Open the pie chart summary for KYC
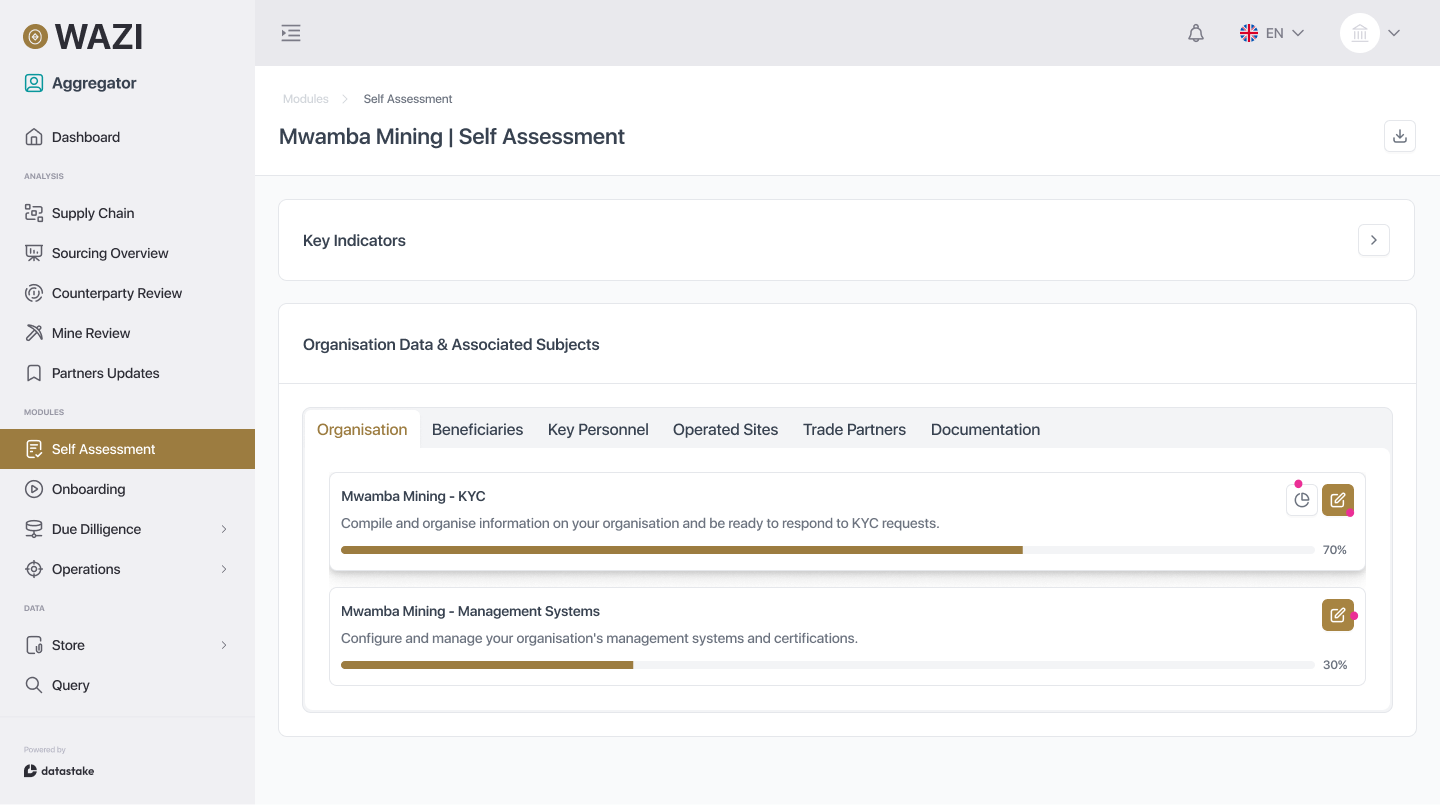This screenshot has width=1440, height=805. click(x=1302, y=500)
